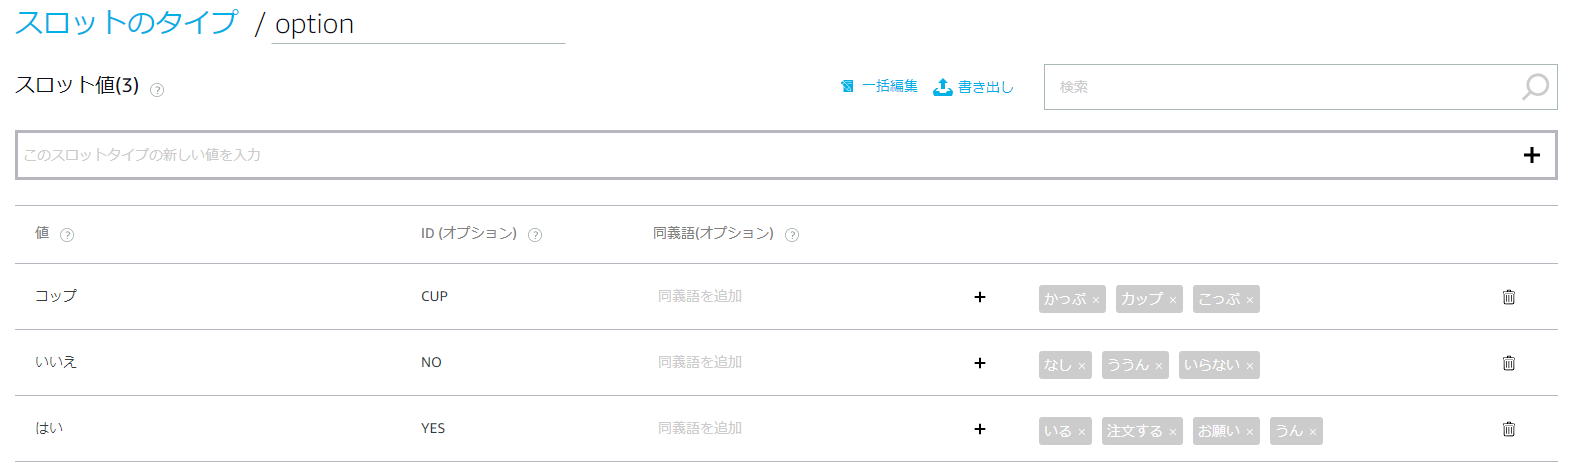Show help icon next to ID column
The image size is (1573, 476).
tap(535, 235)
